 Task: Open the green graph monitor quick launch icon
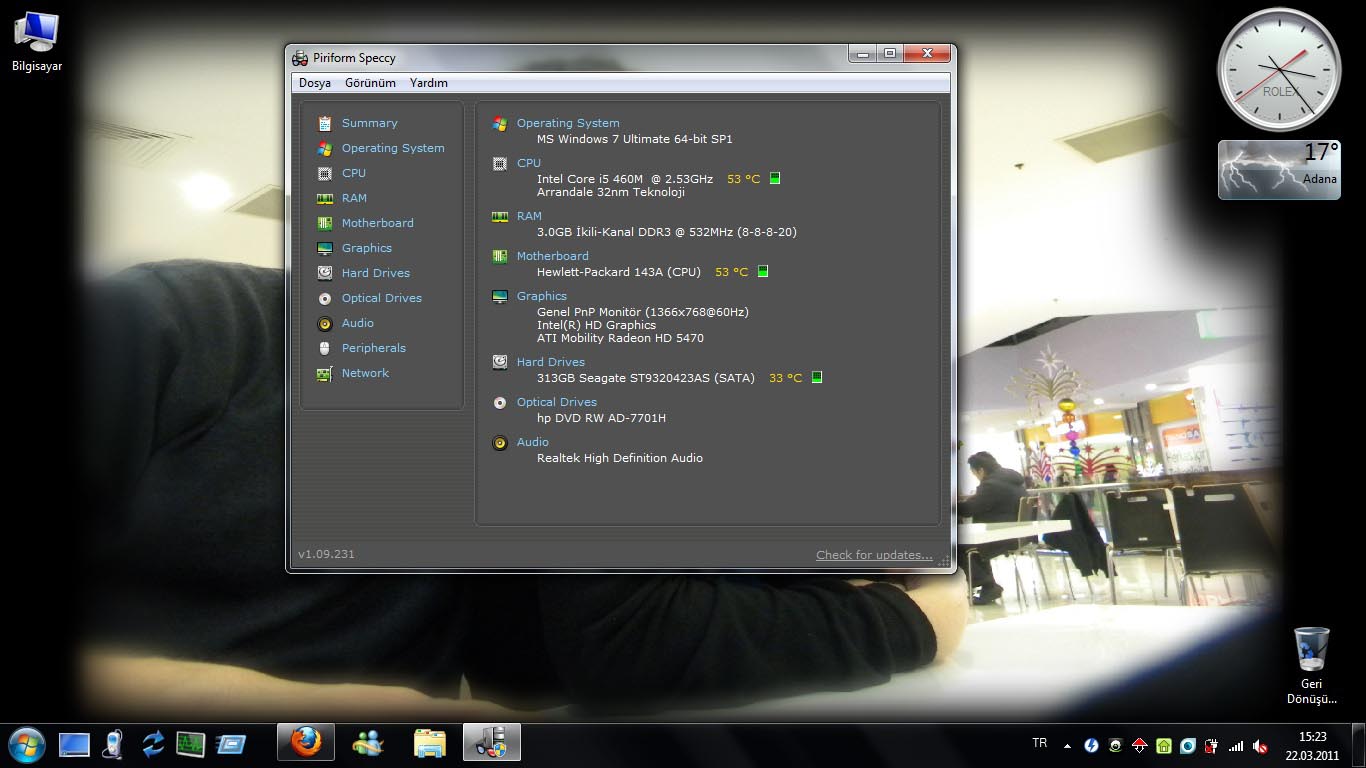coord(191,744)
